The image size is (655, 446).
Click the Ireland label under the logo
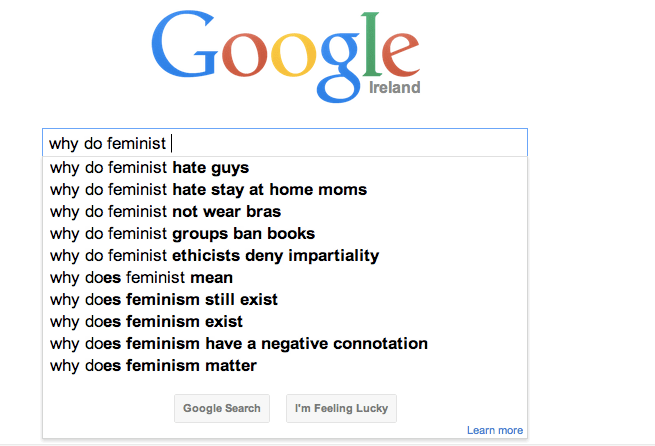click(395, 88)
